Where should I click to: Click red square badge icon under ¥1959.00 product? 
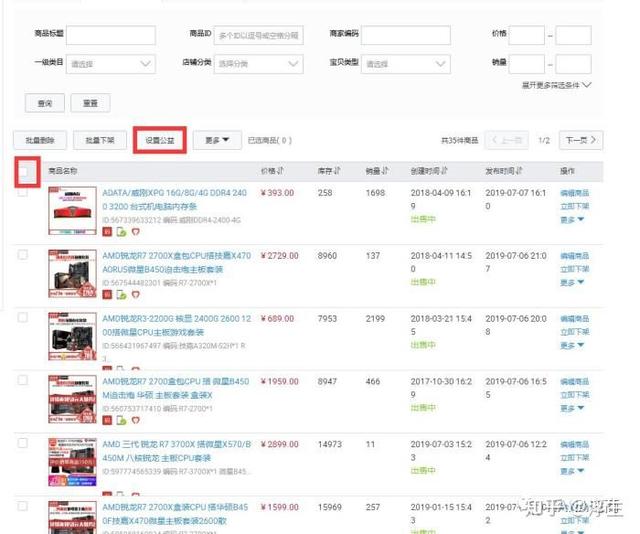point(107,420)
